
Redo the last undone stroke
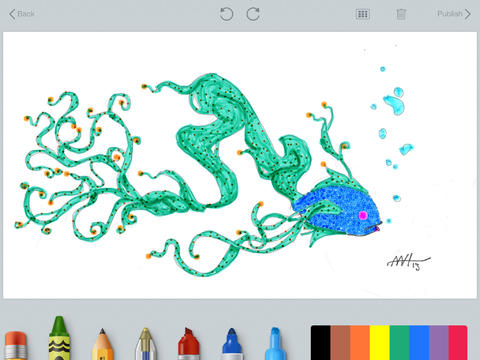click(x=253, y=14)
